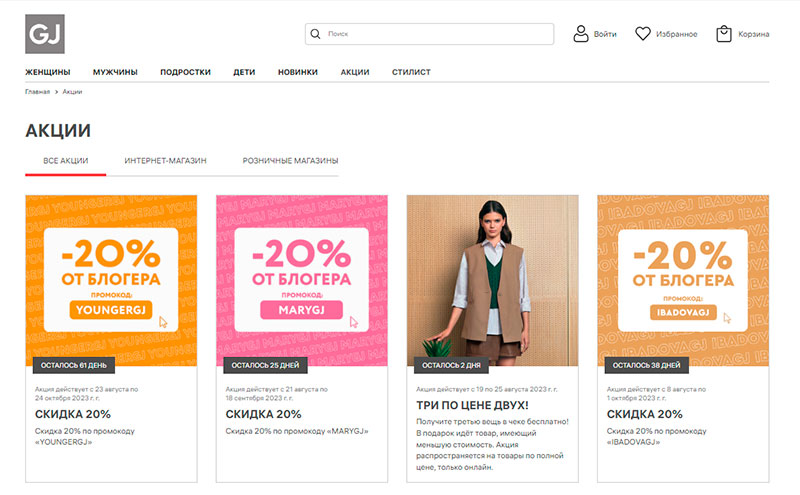Open the ДЕТИ category
This screenshot has height=495, width=800.
[244, 72]
